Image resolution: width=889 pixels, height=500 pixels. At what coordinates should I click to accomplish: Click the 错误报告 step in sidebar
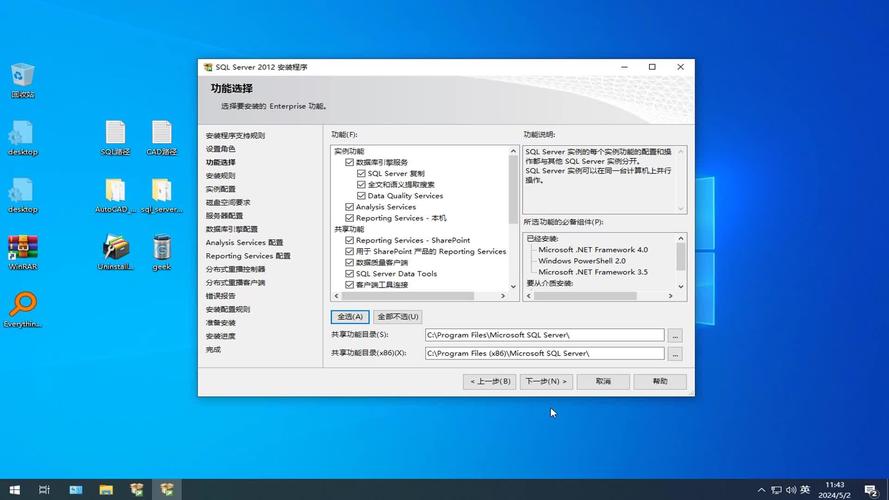pos(221,296)
